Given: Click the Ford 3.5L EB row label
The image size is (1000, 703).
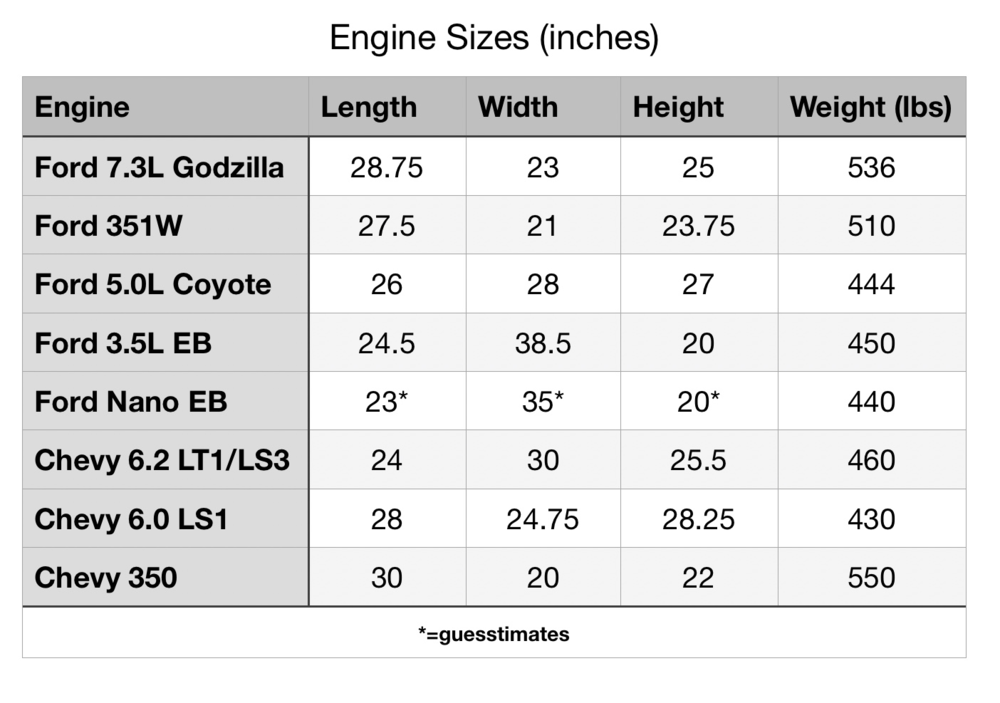Looking at the screenshot, I should (123, 344).
